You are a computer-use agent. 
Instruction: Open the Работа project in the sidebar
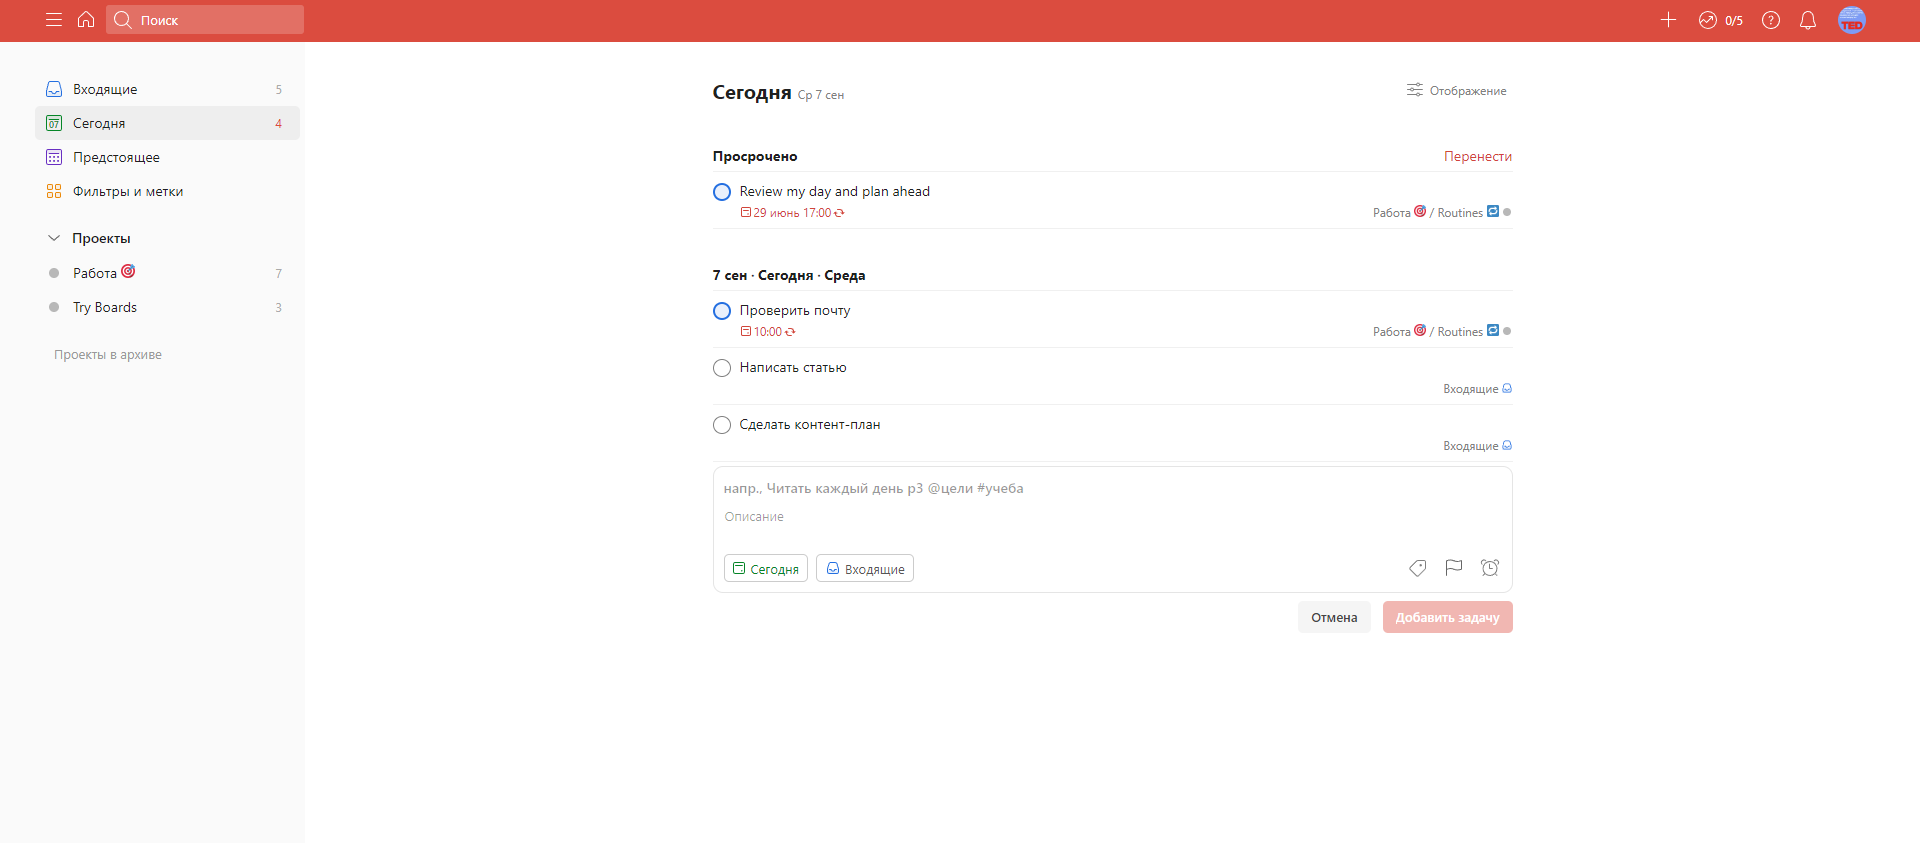(x=167, y=273)
